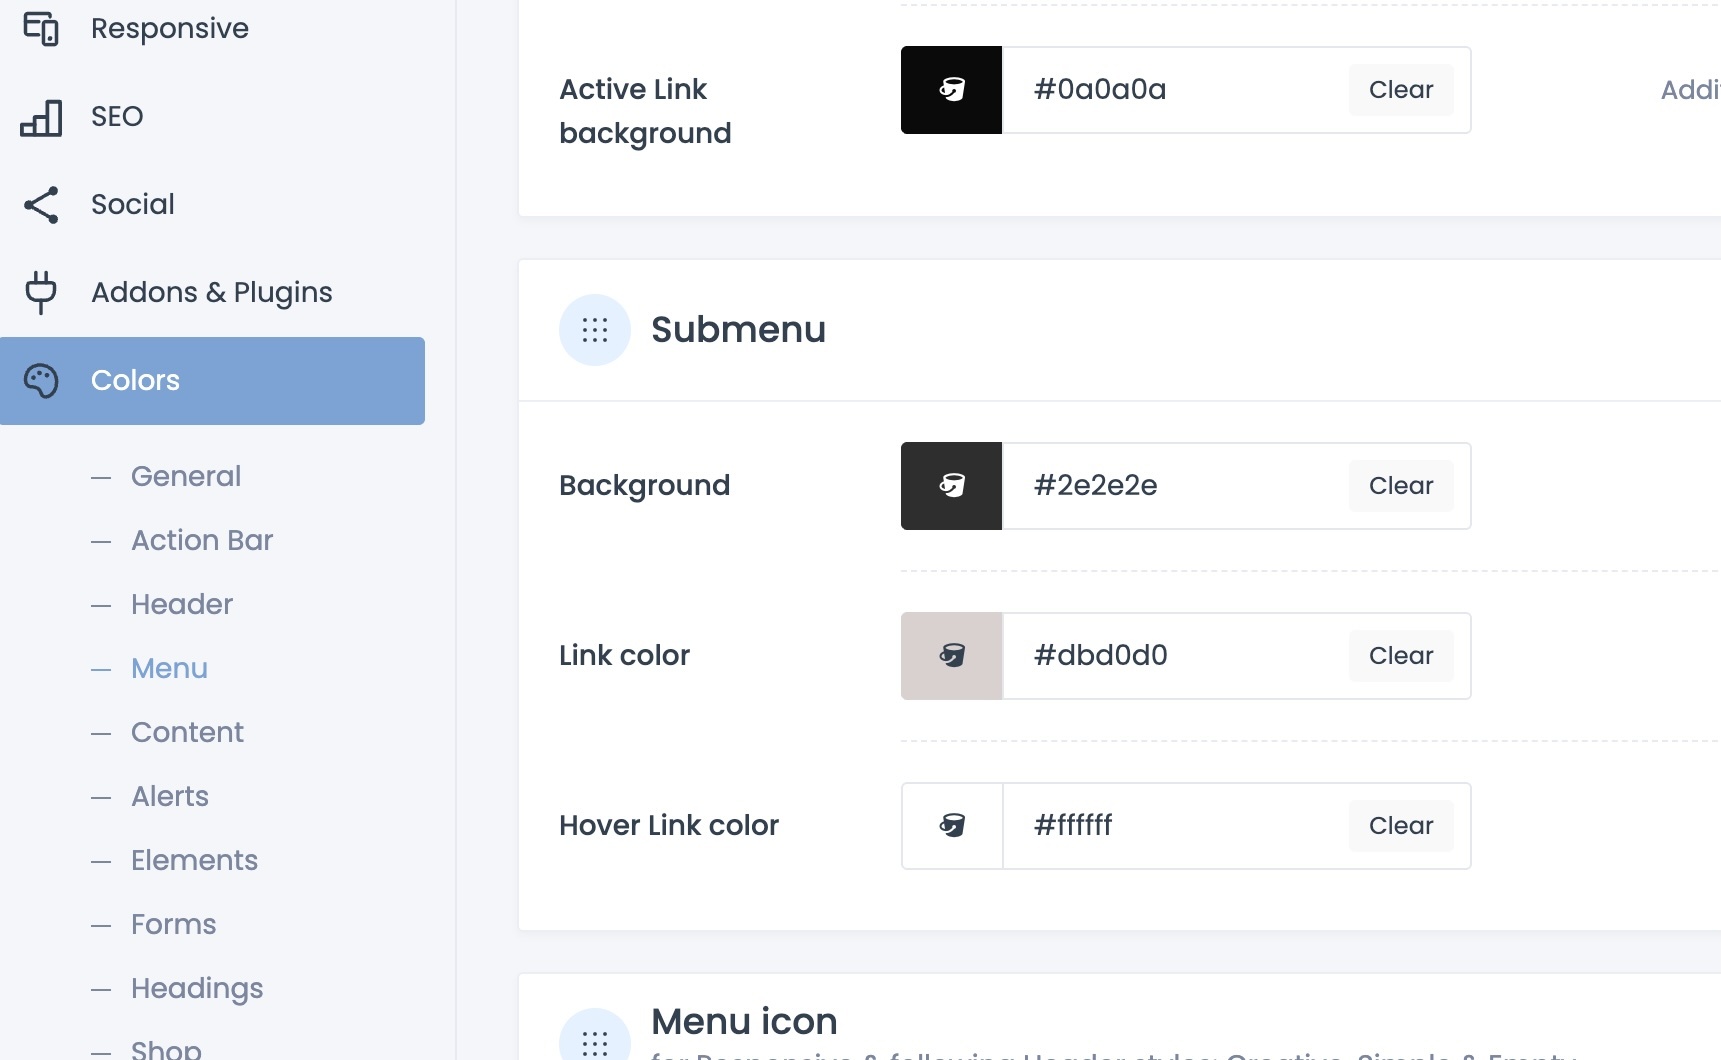Open the Link color swatch picker

point(951,656)
